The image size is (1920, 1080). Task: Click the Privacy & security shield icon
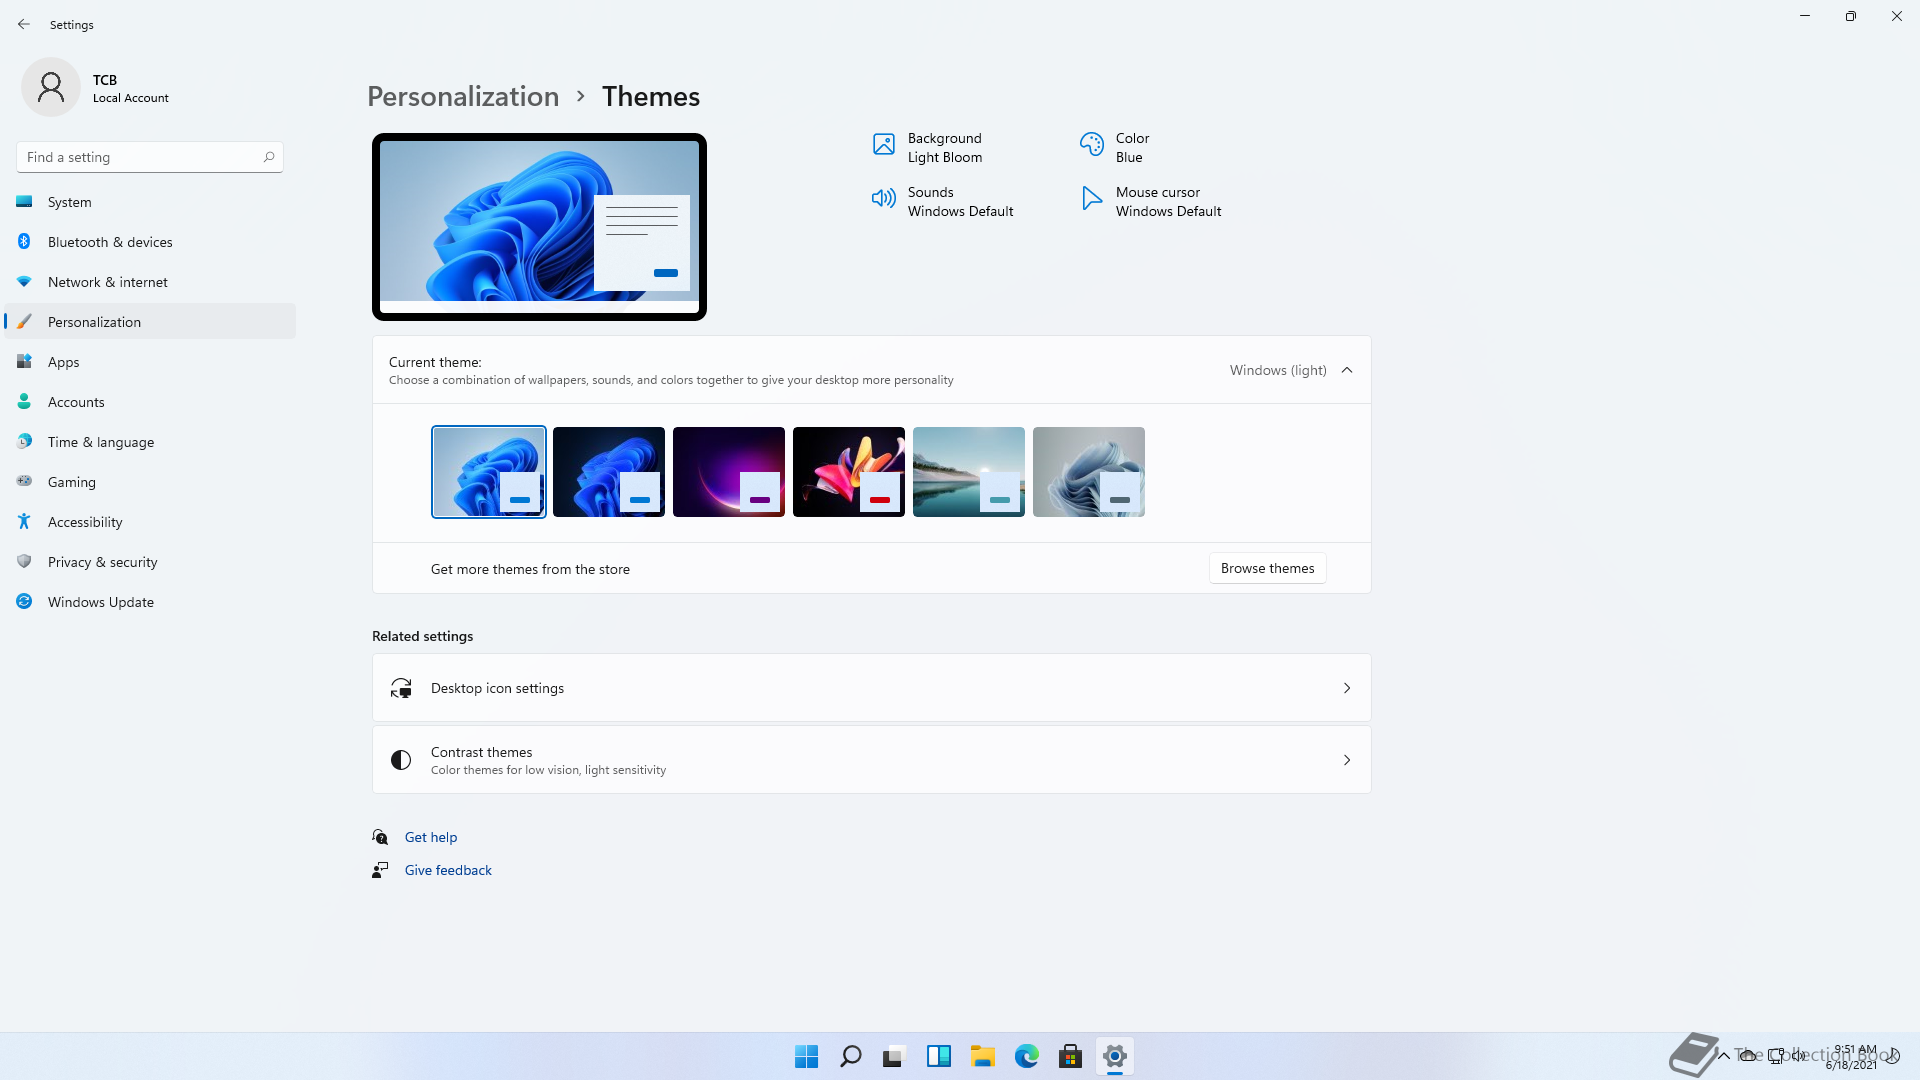[x=24, y=562]
